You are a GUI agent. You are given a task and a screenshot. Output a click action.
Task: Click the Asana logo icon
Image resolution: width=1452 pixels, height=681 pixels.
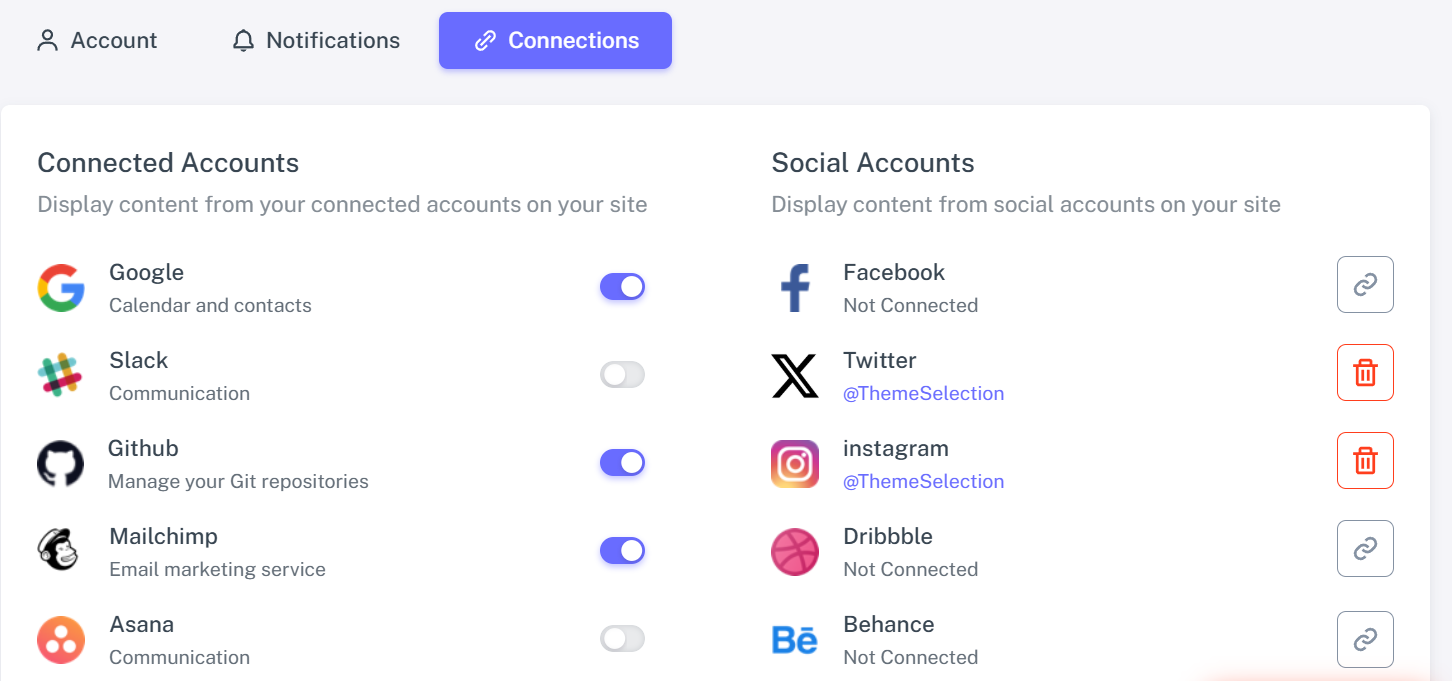click(61, 640)
